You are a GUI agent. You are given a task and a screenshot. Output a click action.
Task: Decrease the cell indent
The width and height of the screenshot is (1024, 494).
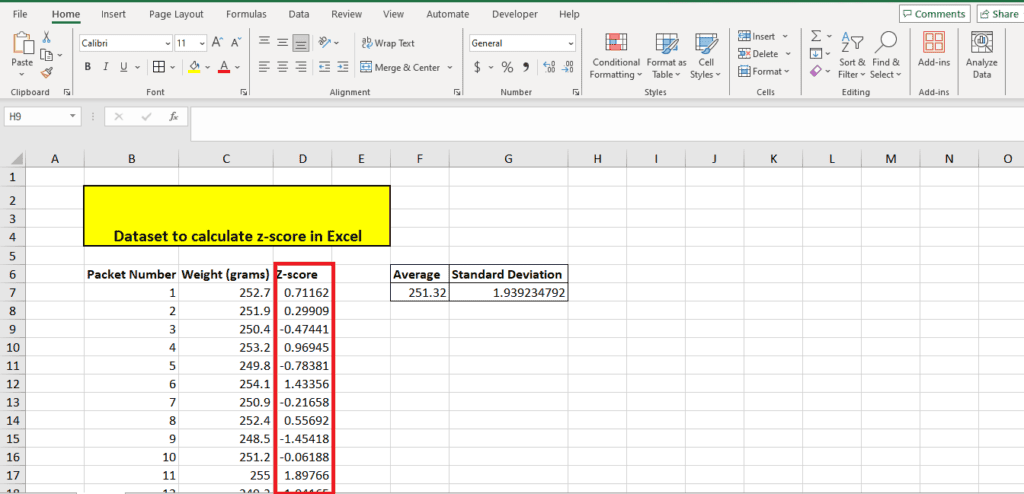tap(325, 67)
